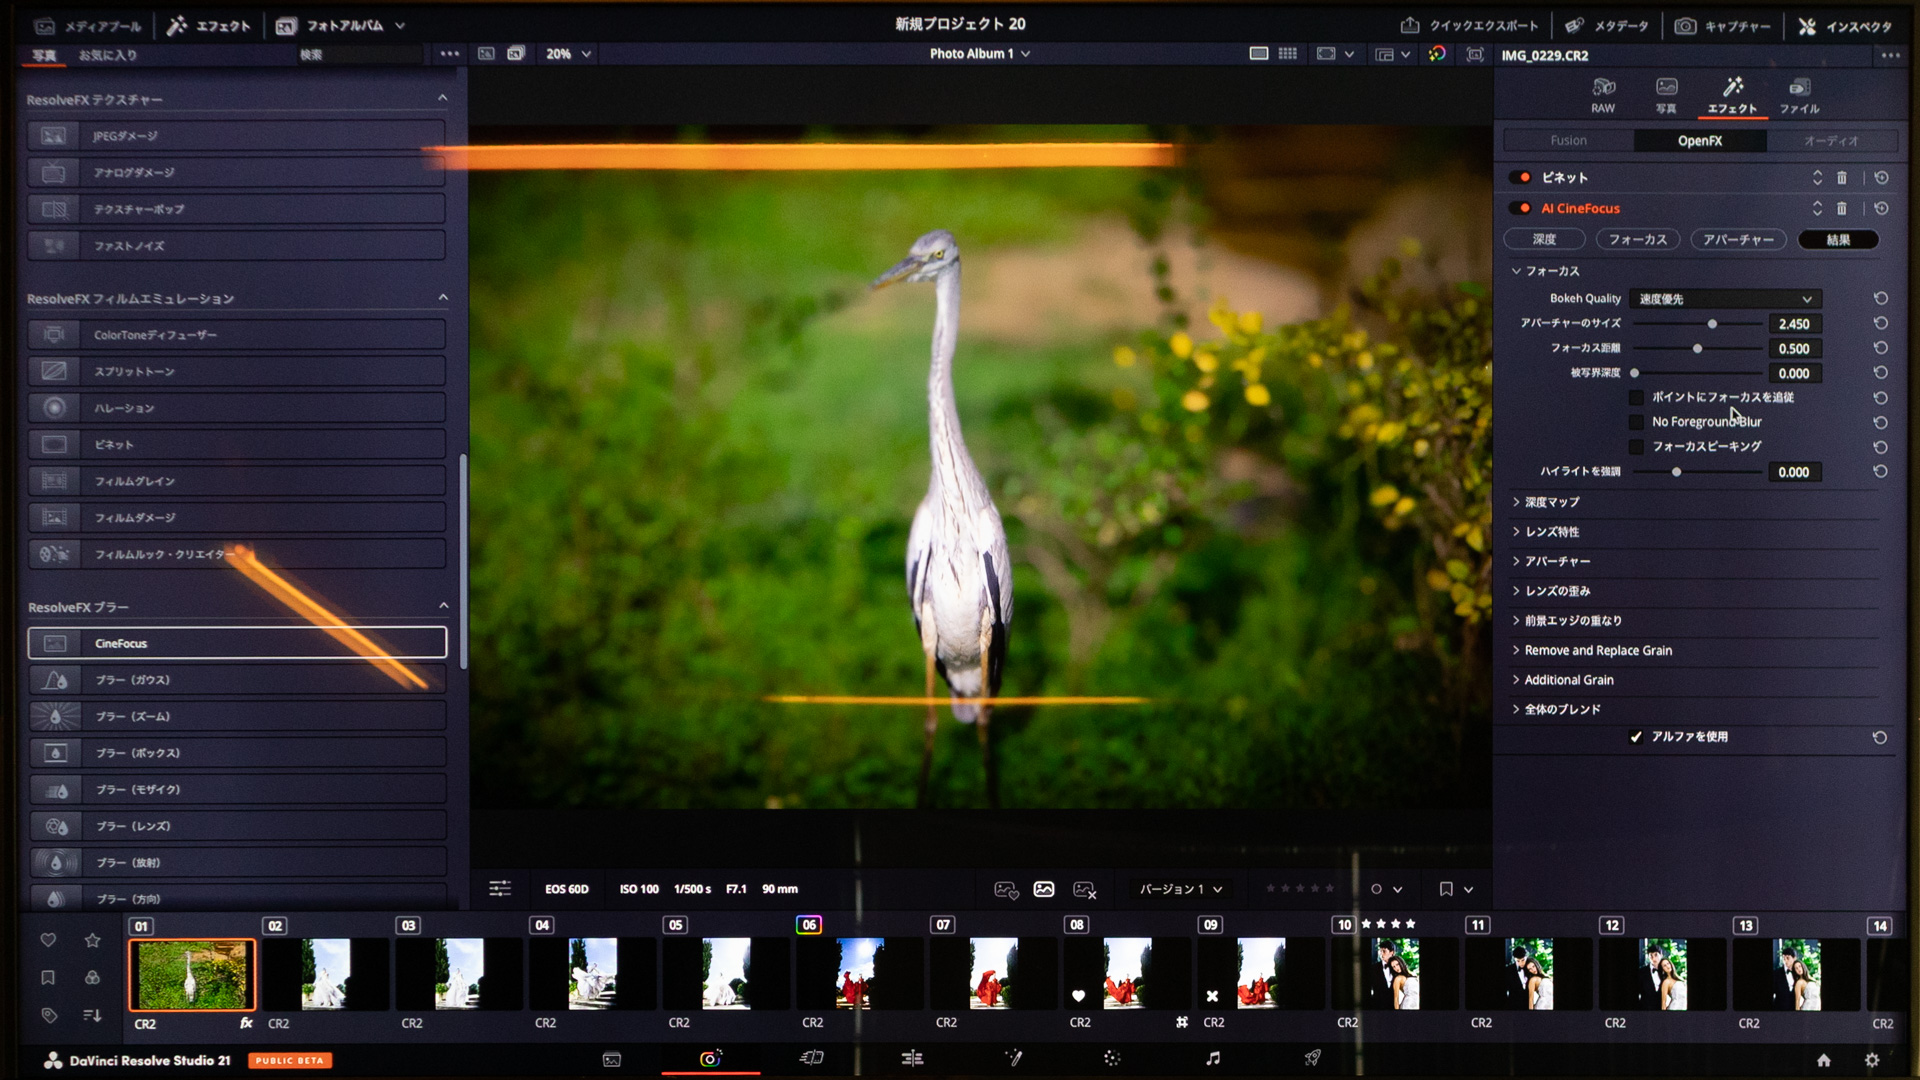Delete the AI CineFocus effect with trash icon

[1841, 209]
